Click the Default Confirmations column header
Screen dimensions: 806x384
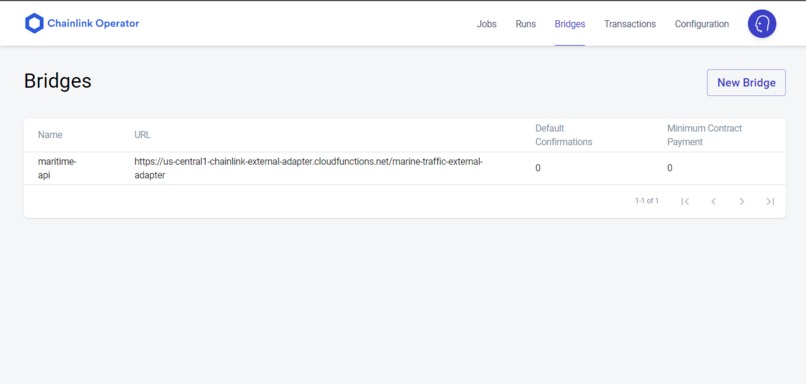[563, 135]
